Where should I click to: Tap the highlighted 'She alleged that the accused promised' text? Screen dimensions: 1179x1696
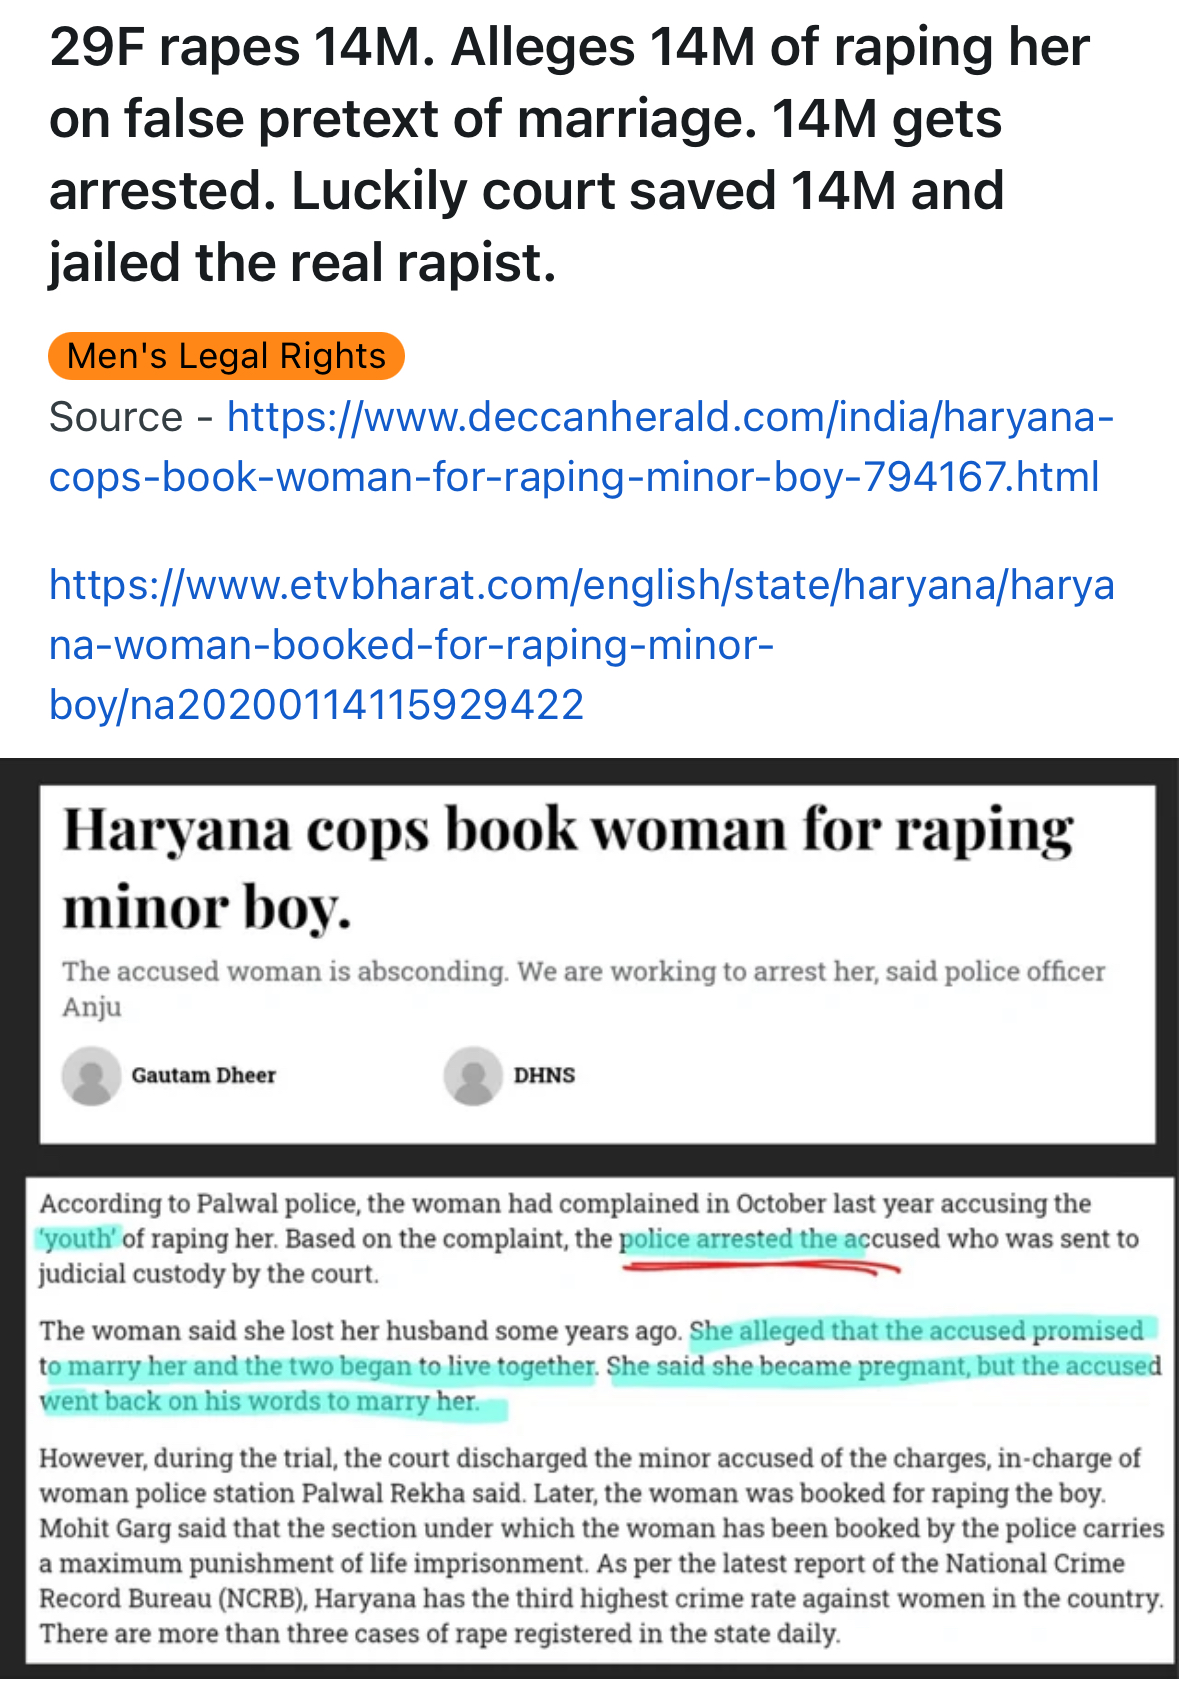click(x=916, y=1331)
